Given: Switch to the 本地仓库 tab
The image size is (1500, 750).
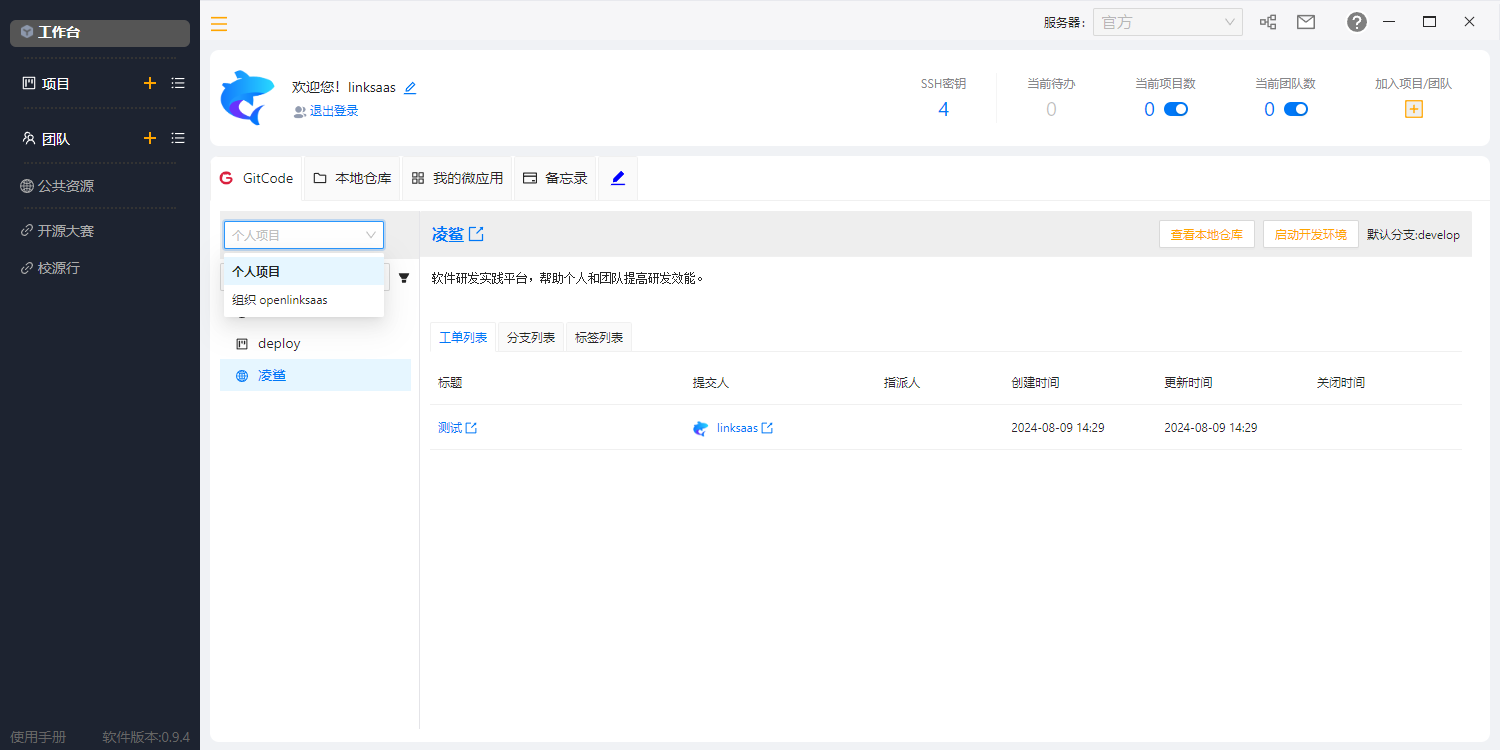Looking at the screenshot, I should (x=352, y=178).
